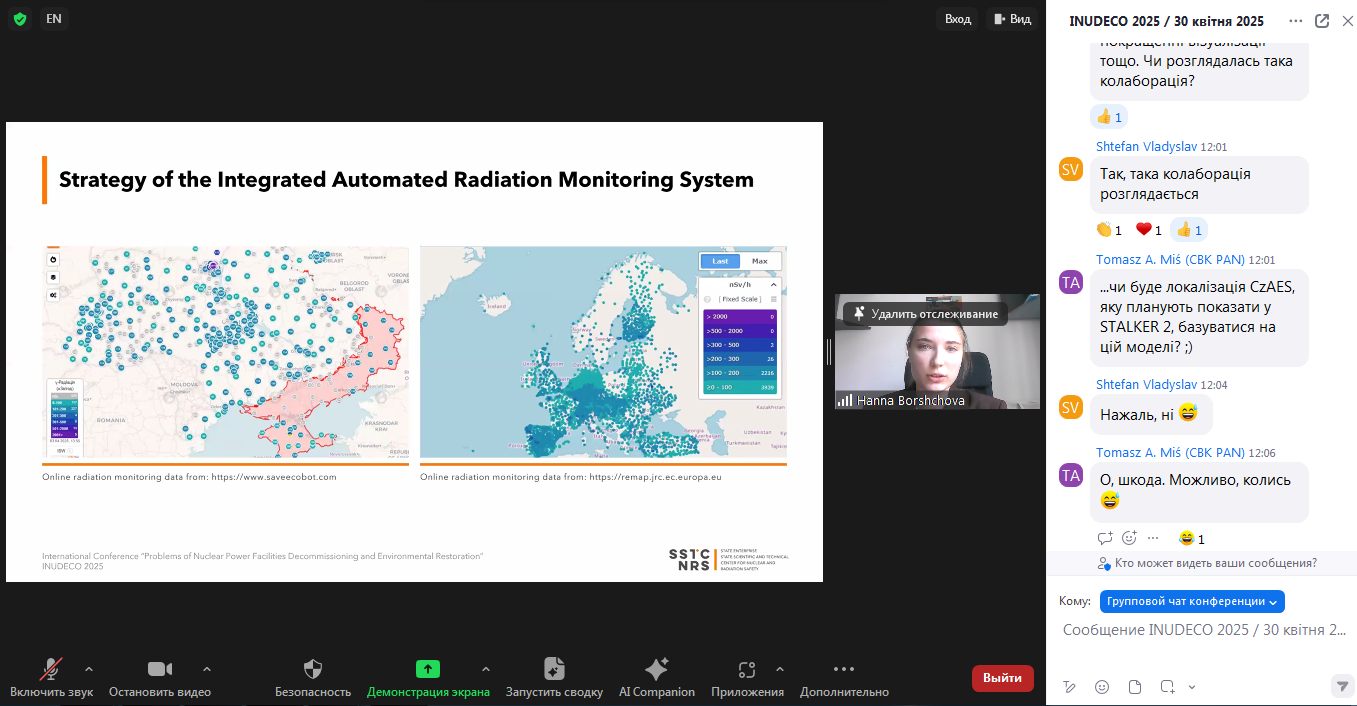Open text formatting options in chat
1357x706 pixels.
tap(1069, 687)
